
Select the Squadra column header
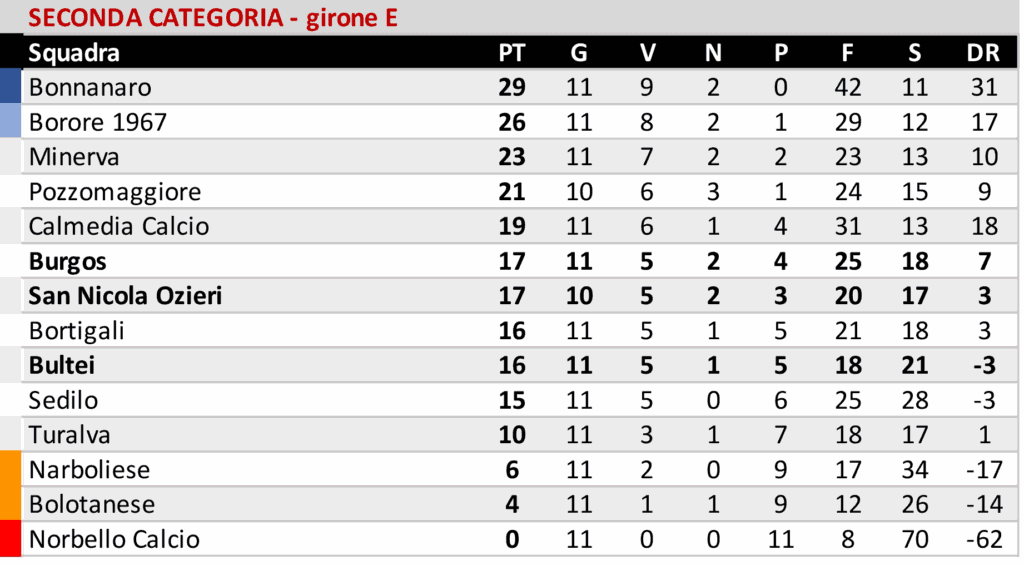click(x=74, y=53)
